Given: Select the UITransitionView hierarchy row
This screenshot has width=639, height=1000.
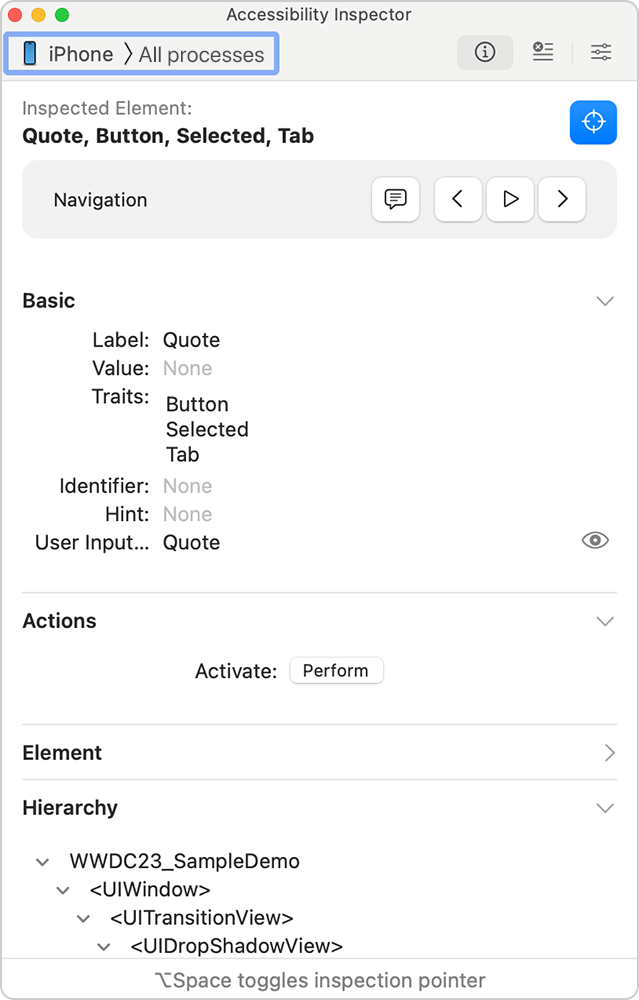Looking at the screenshot, I should point(201,918).
